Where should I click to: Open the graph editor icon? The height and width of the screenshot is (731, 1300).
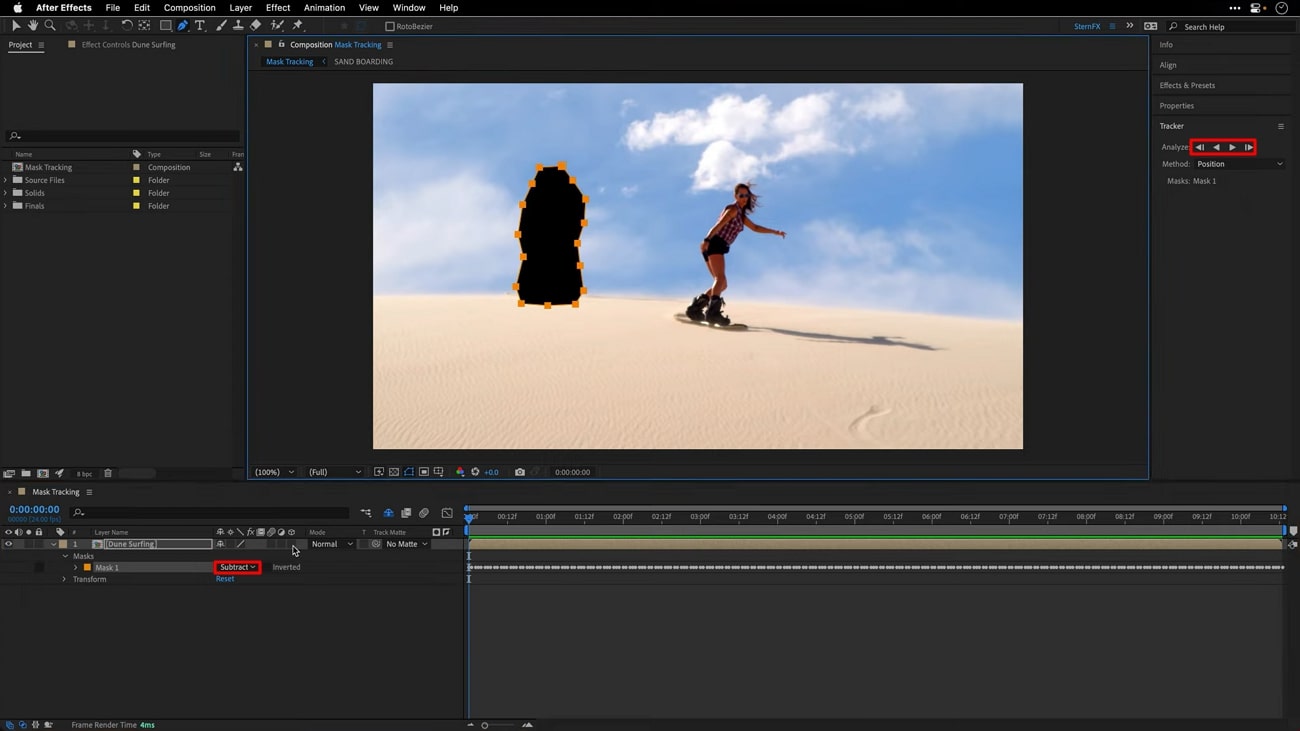coord(447,513)
